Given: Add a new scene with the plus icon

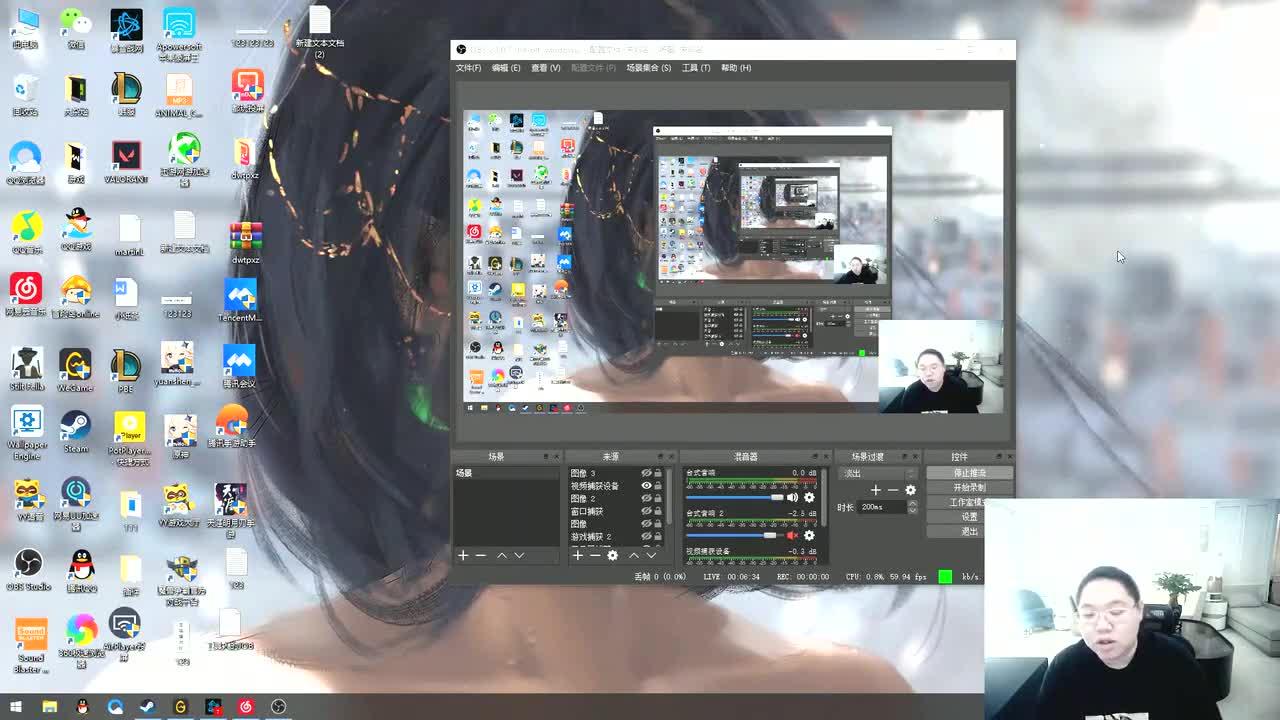Looking at the screenshot, I should pyautogui.click(x=463, y=555).
